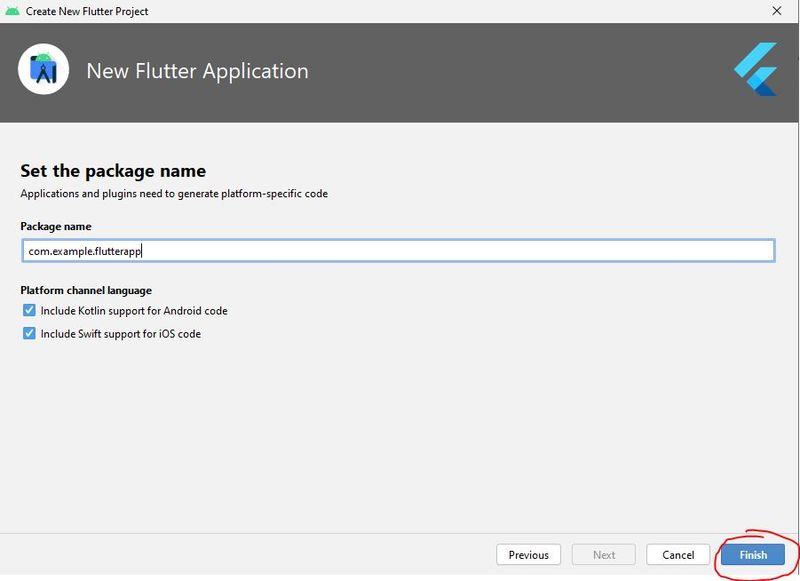
Task: Click the 'Set the package name' heading
Action: 113,171
